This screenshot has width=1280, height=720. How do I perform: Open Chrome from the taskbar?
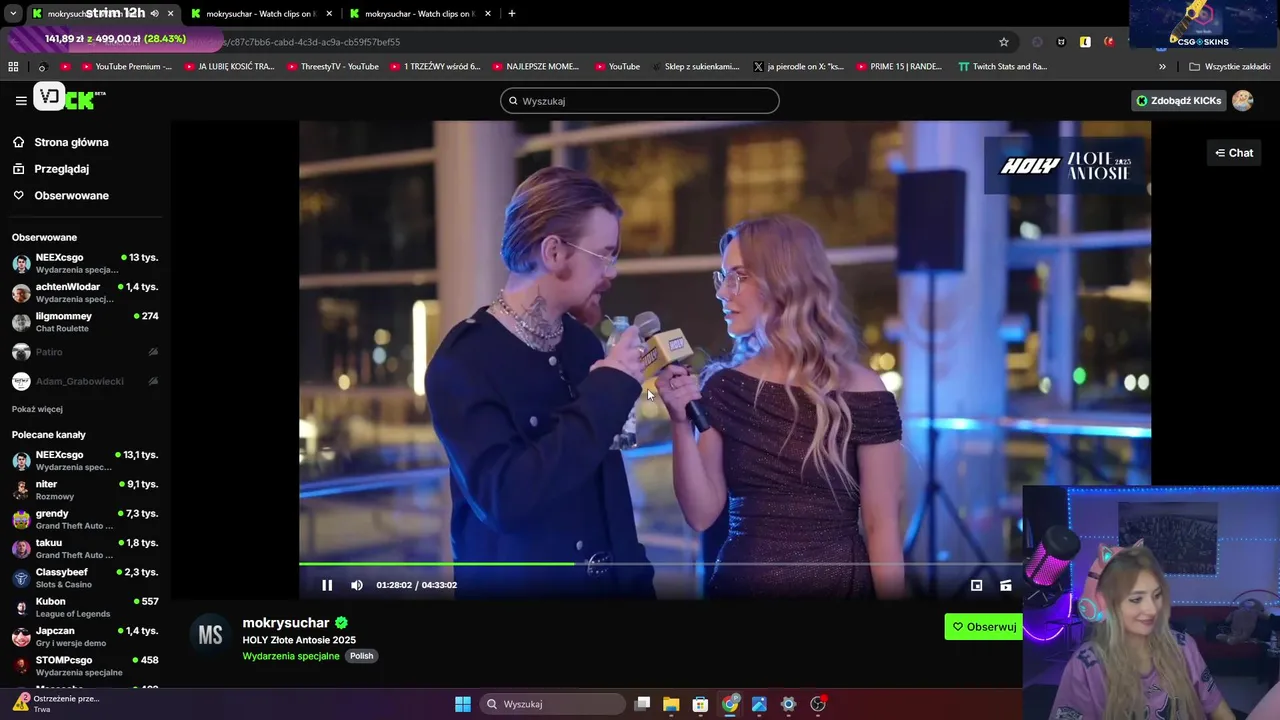pos(730,704)
